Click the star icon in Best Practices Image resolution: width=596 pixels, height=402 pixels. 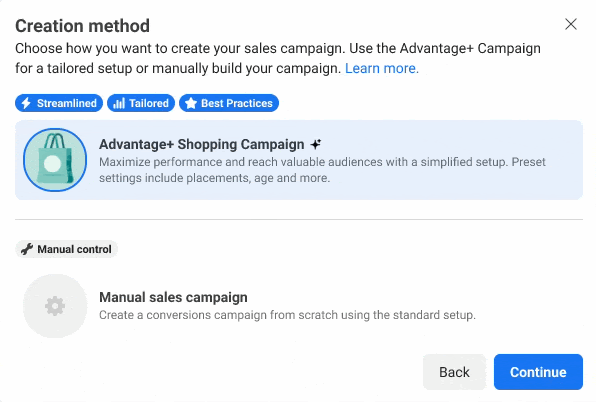tap(191, 103)
